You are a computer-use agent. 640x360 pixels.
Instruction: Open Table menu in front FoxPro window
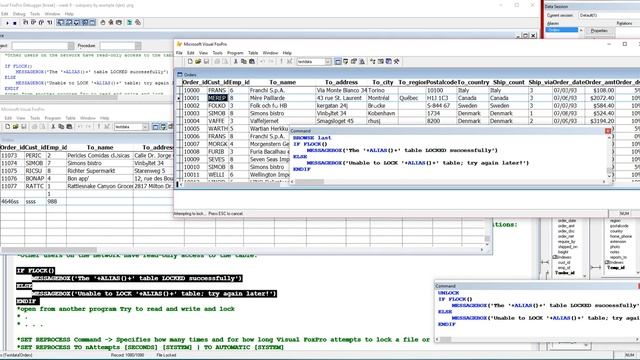tap(253, 53)
